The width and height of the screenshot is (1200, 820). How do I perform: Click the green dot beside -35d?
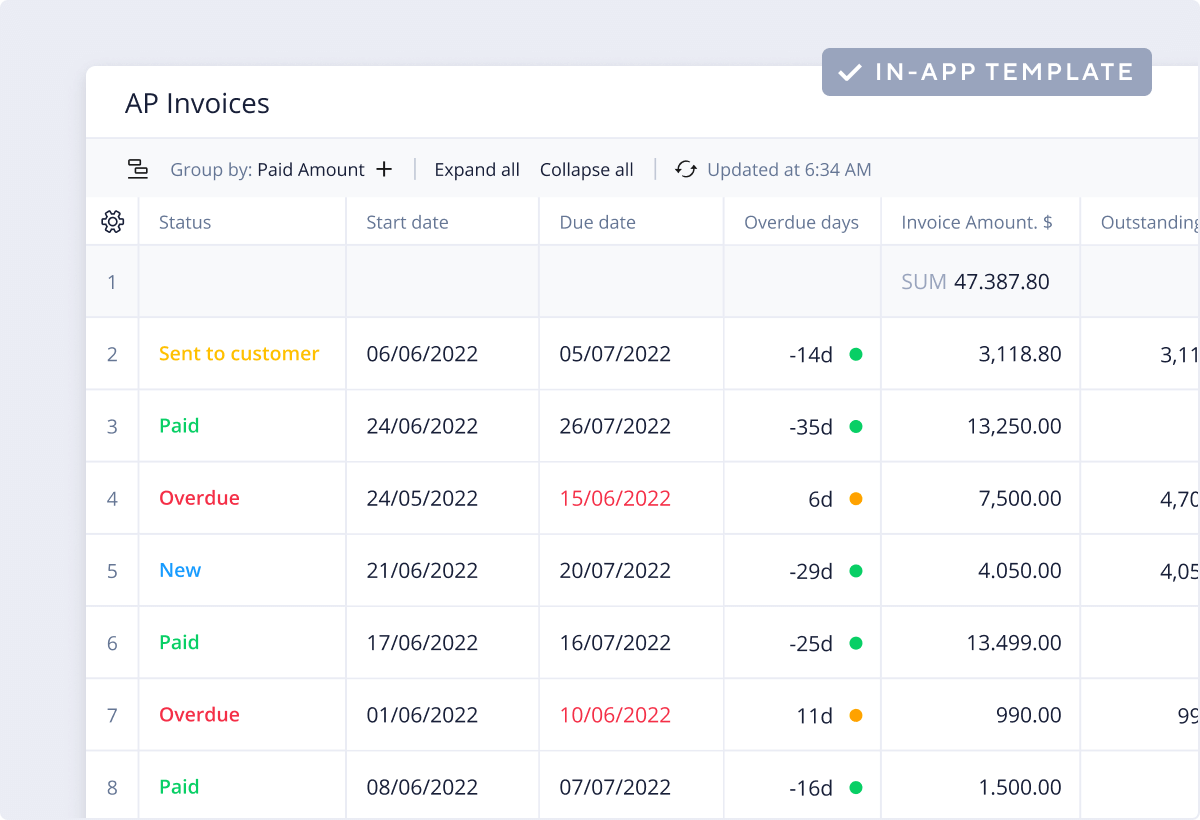click(x=856, y=426)
